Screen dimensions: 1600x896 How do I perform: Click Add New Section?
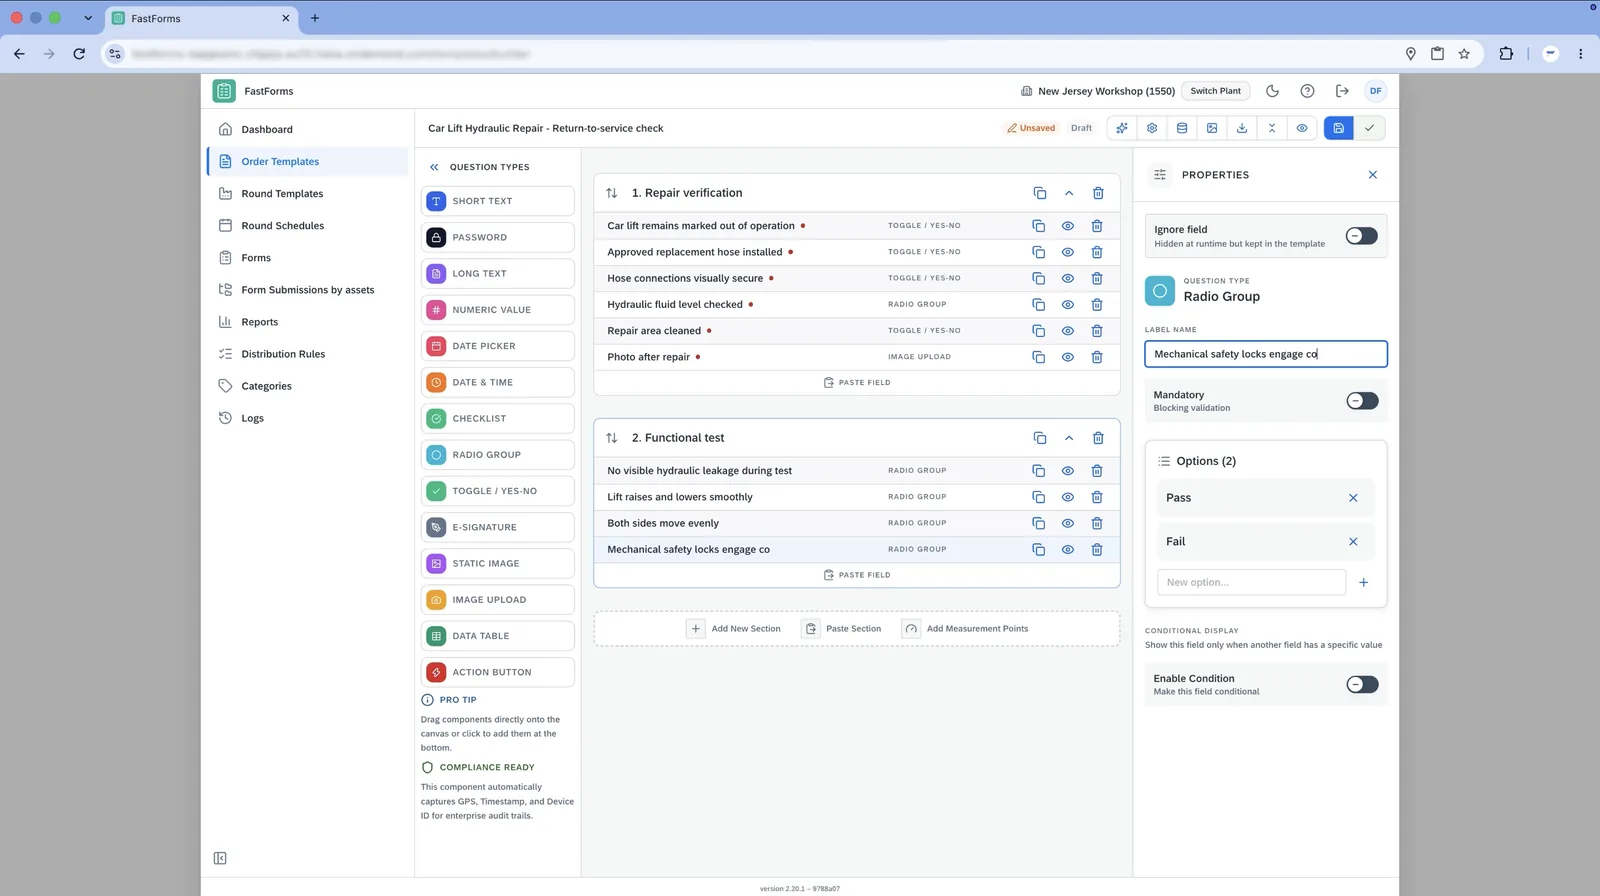tap(735, 629)
